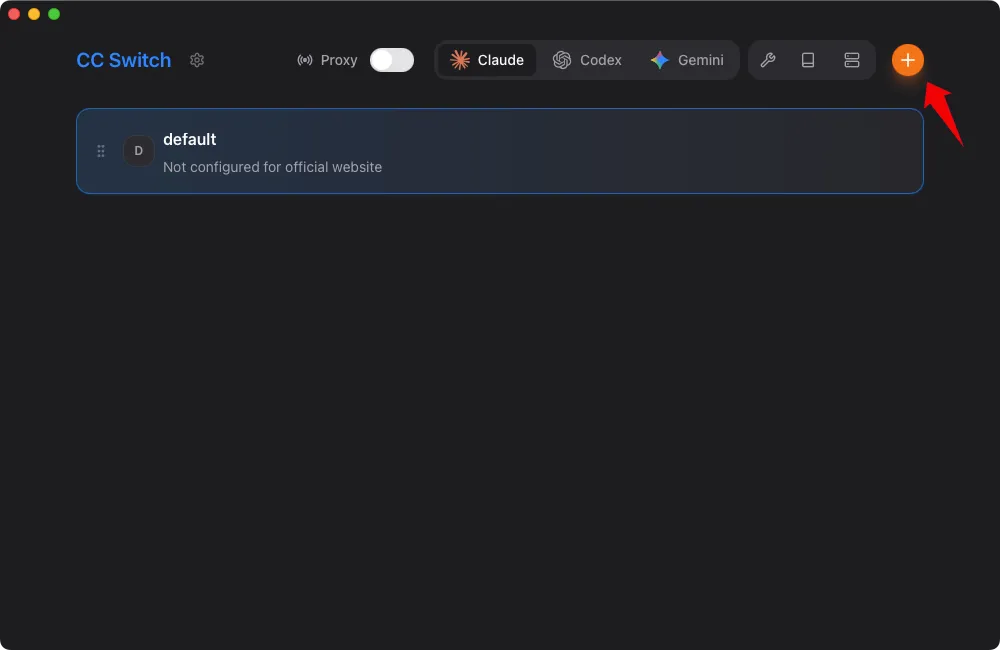This screenshot has width=1000, height=650.
Task: Maximize the window with green button
Action: pos(54,14)
